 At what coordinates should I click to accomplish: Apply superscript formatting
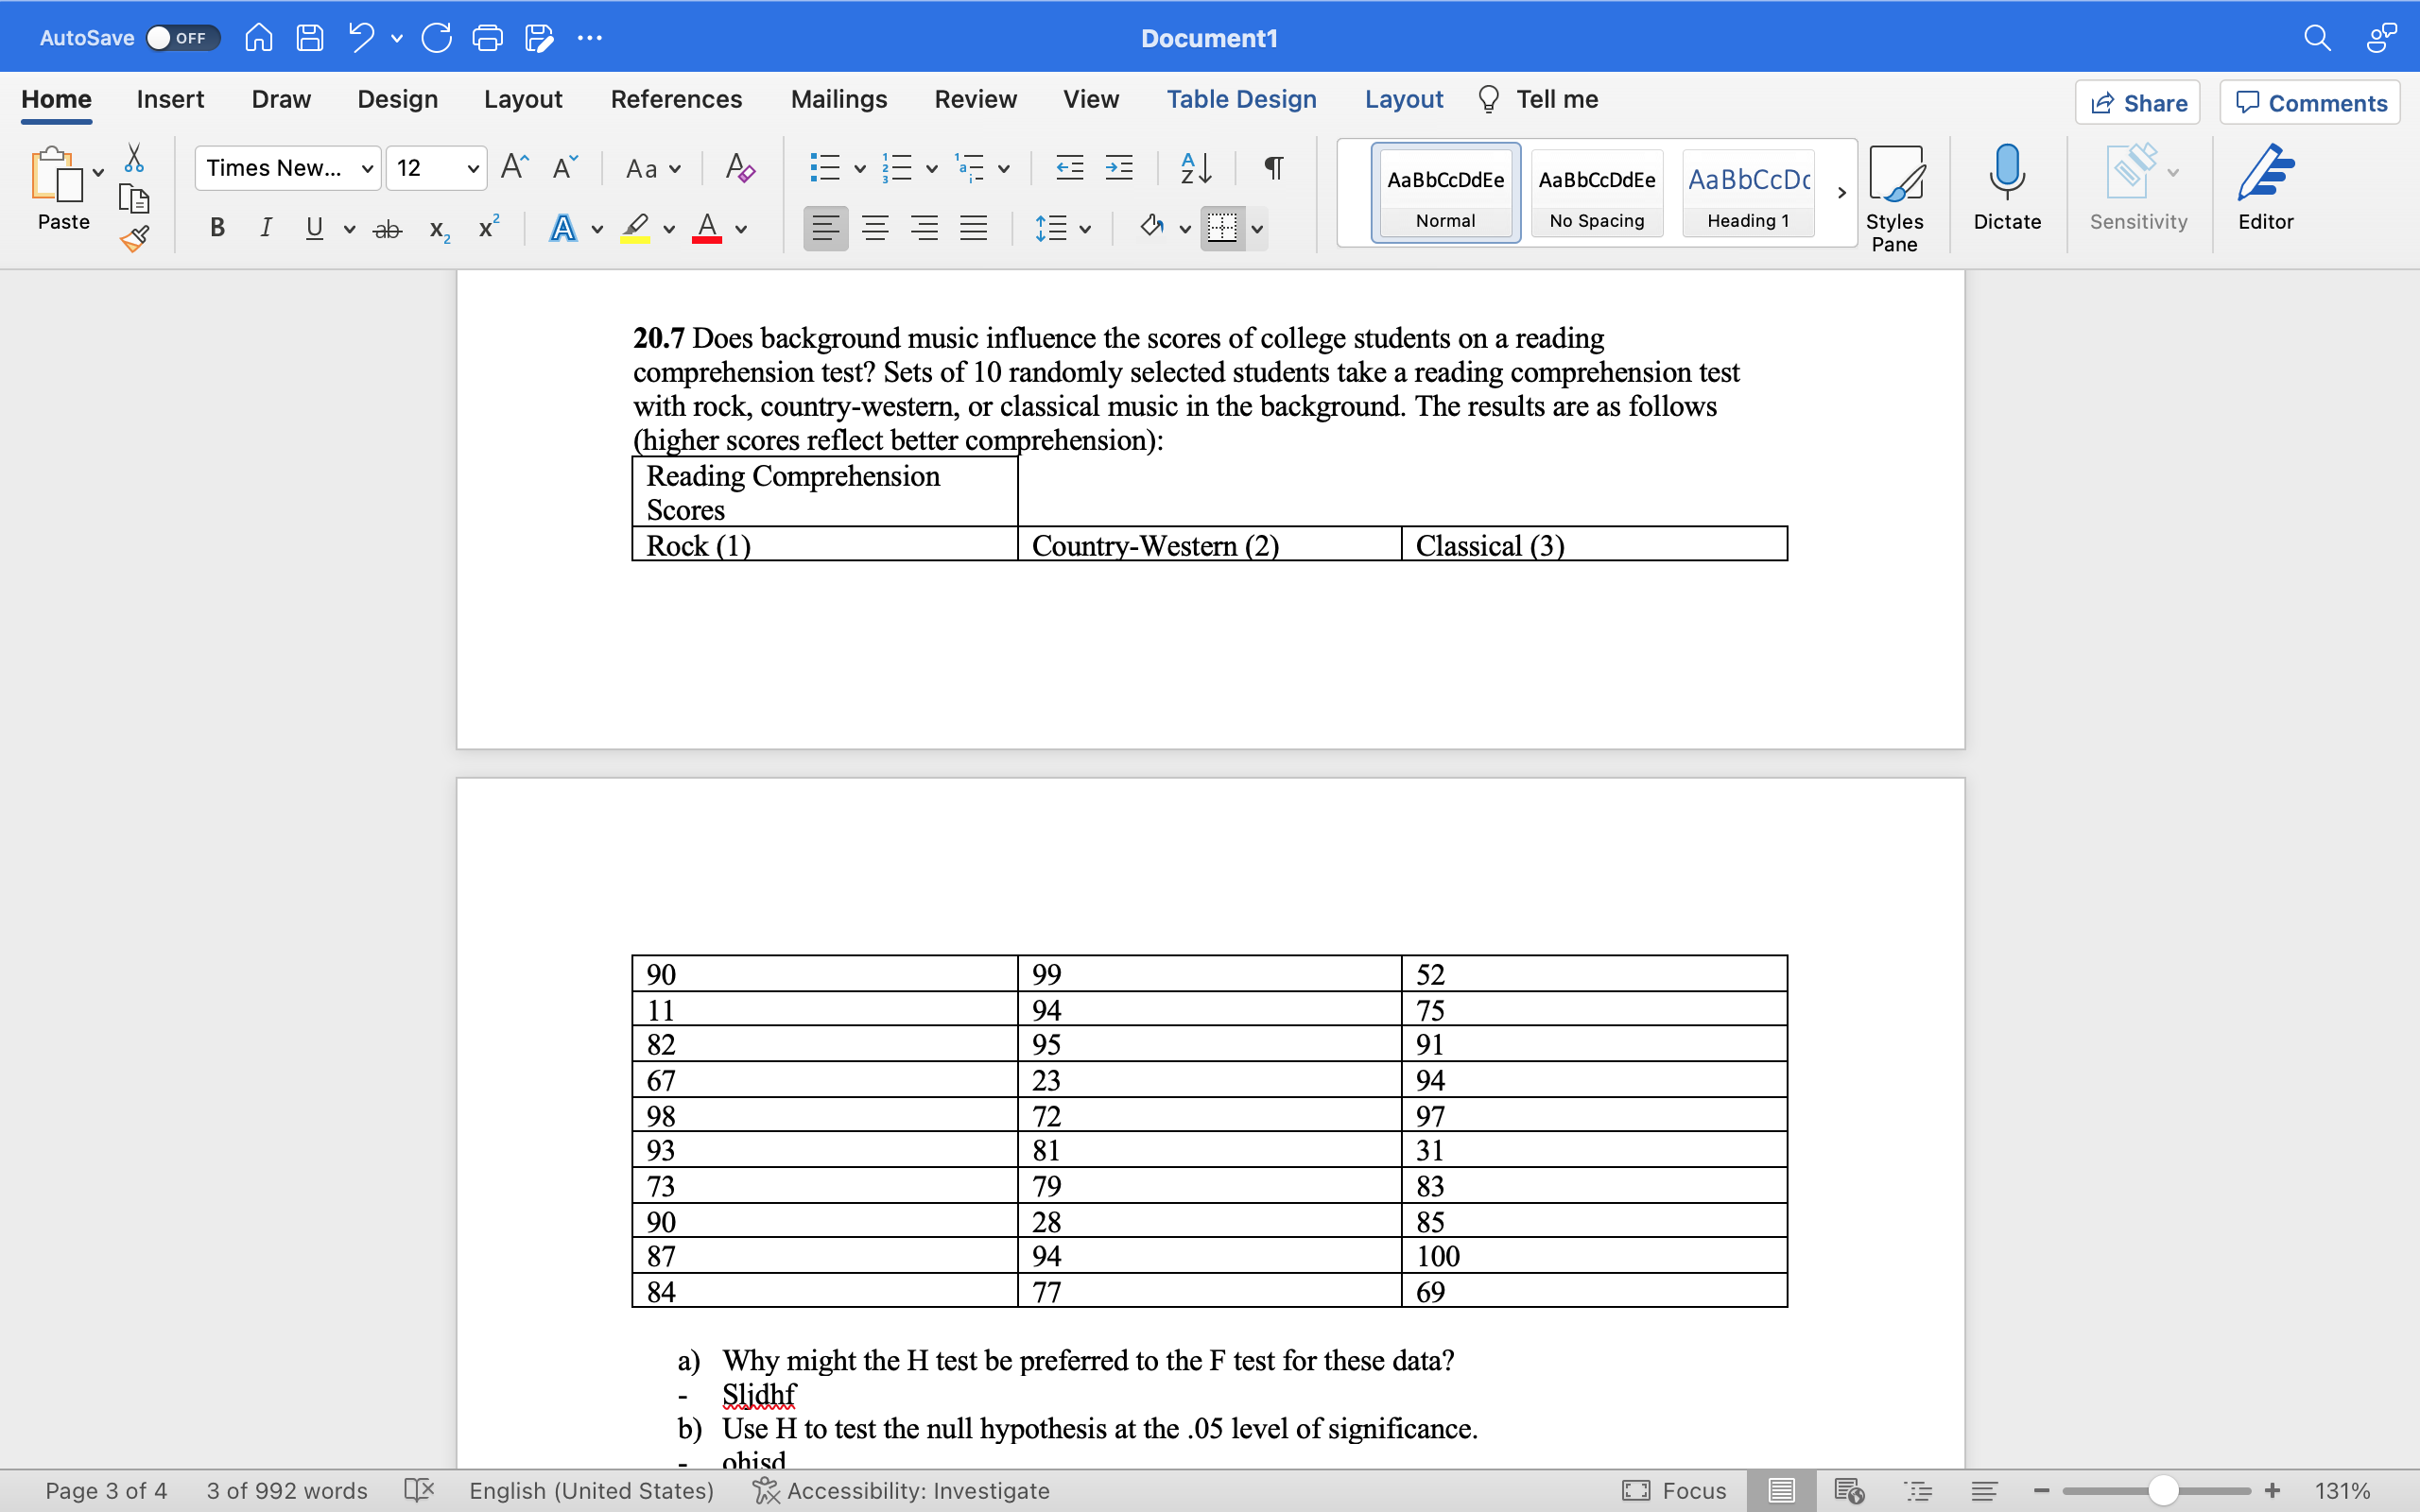[x=486, y=228]
